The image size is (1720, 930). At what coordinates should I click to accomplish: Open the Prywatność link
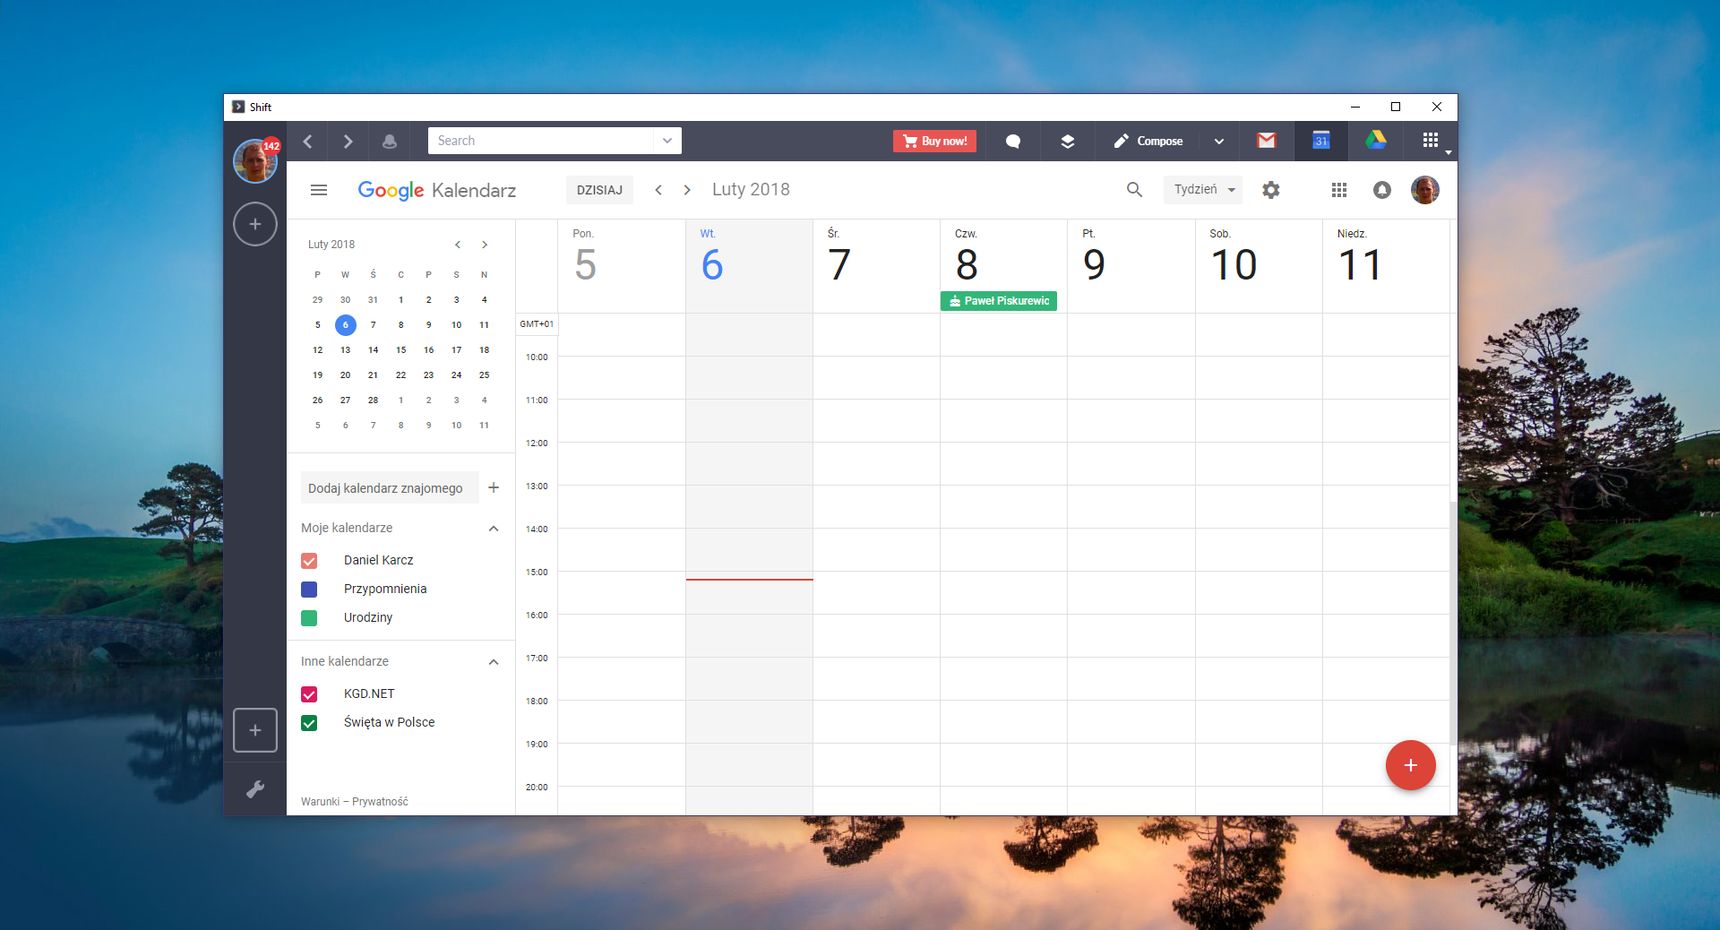380,802
